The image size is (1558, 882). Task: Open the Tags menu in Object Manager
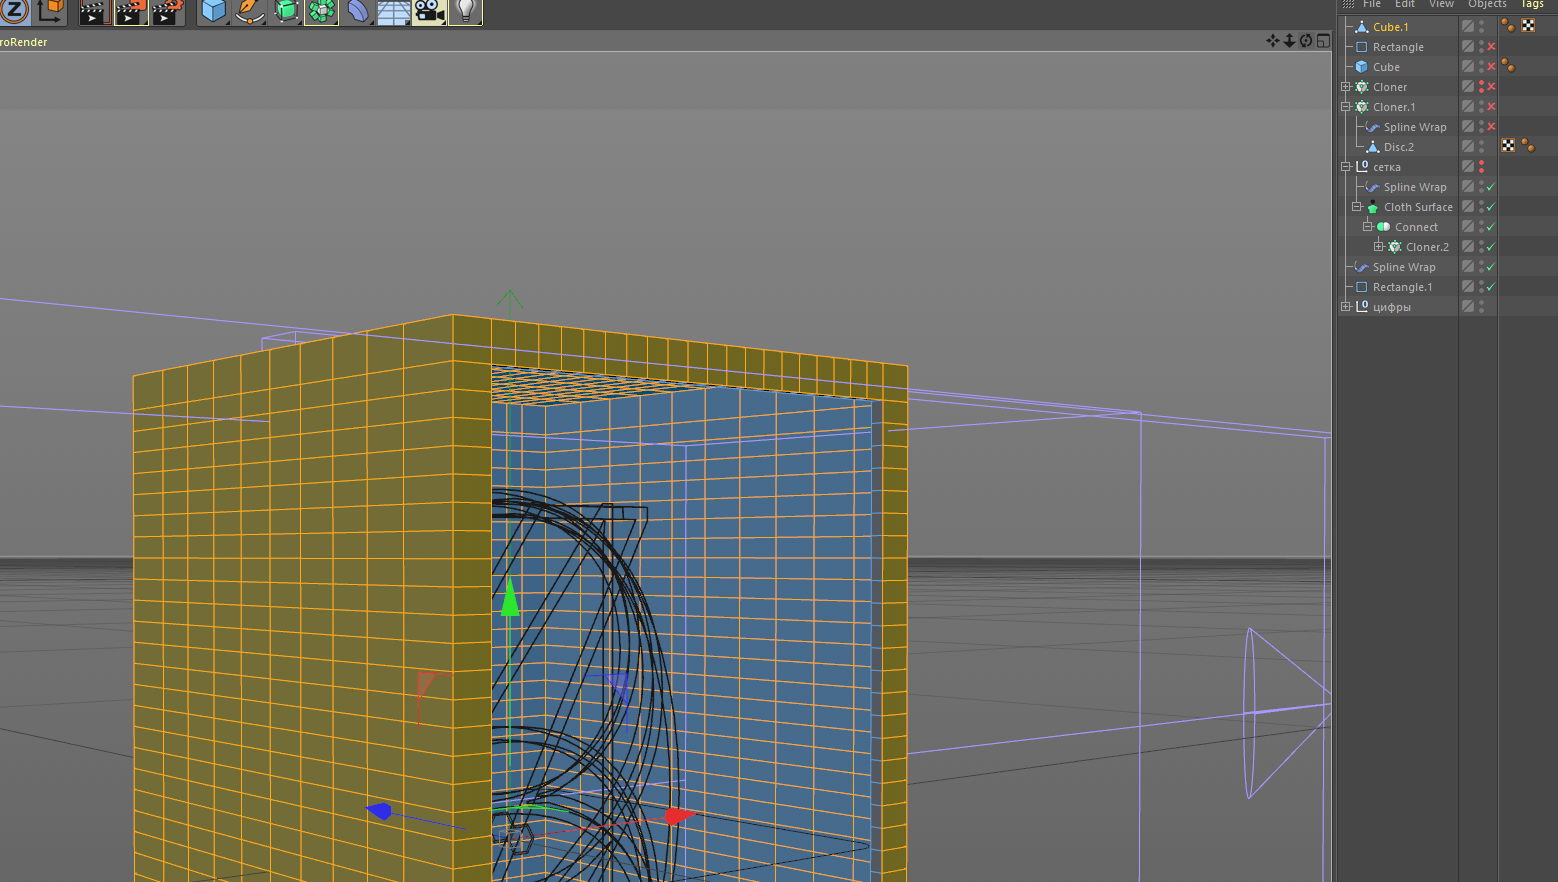point(1532,4)
